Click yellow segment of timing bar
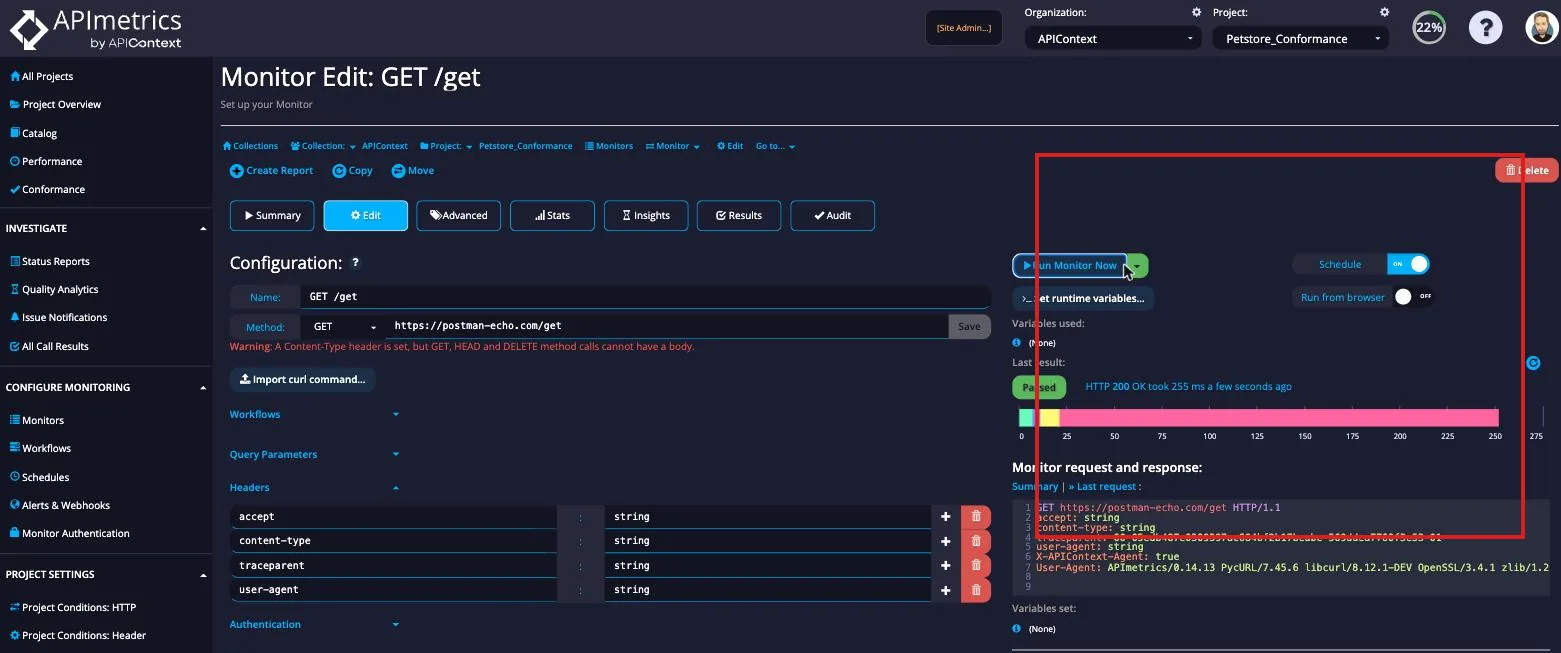This screenshot has height=653, width=1561. click(1049, 418)
